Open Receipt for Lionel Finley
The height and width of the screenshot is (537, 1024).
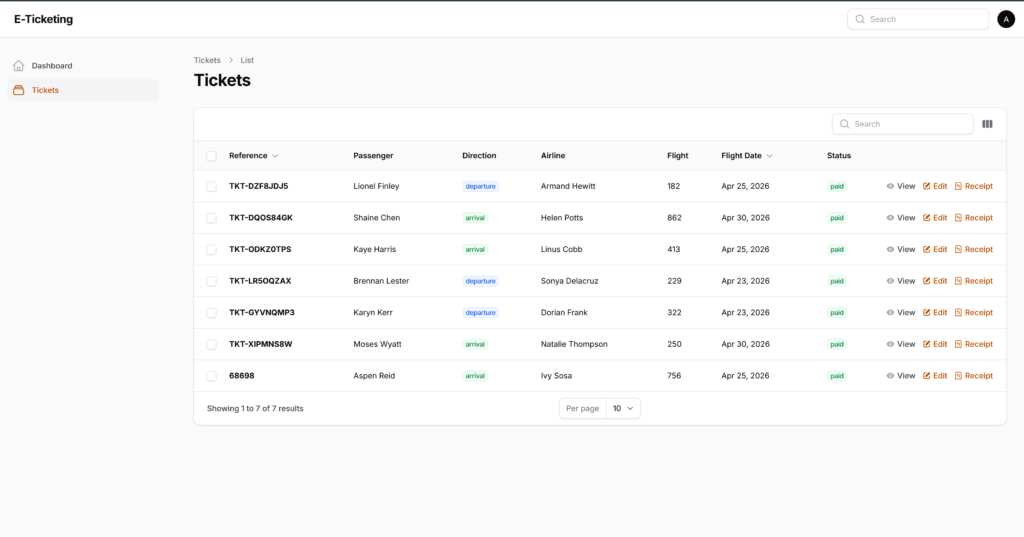(x=974, y=186)
